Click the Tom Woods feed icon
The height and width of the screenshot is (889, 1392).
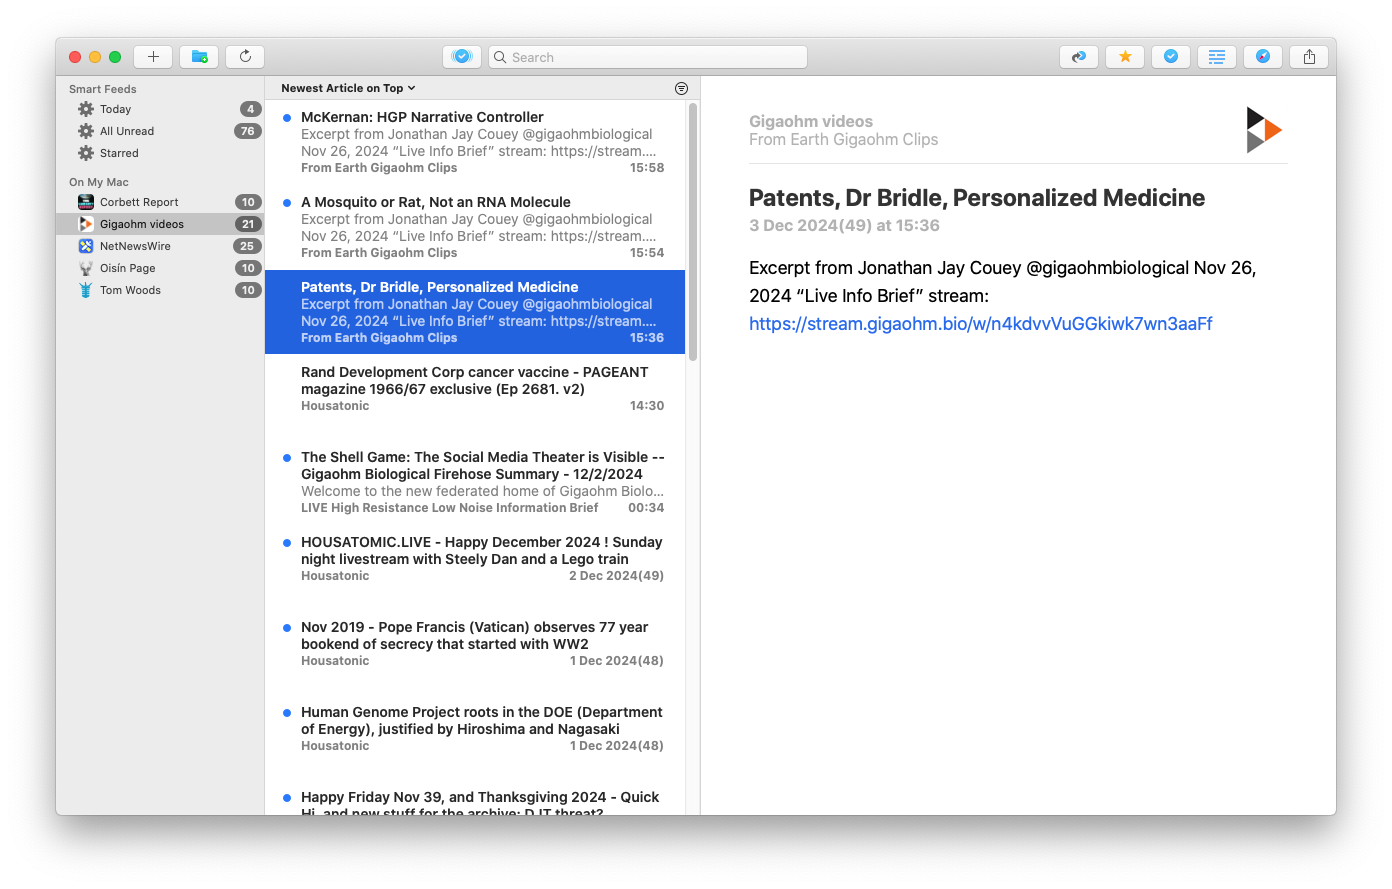tap(86, 290)
